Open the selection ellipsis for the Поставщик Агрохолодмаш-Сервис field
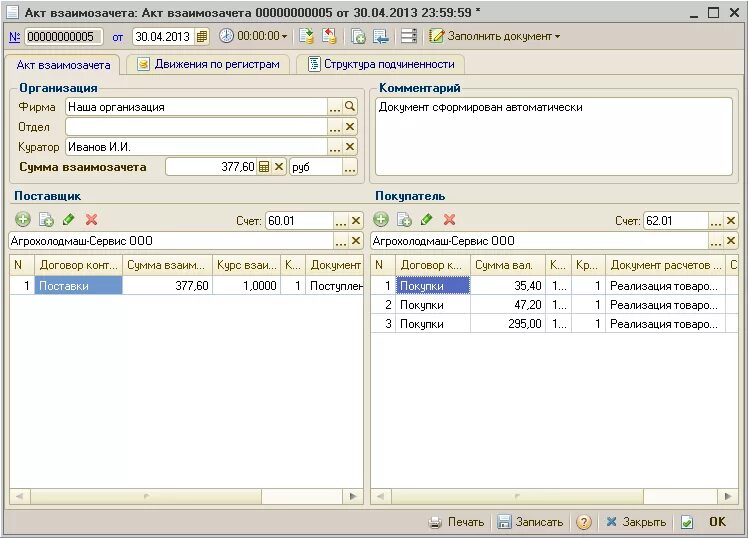 click(x=341, y=241)
